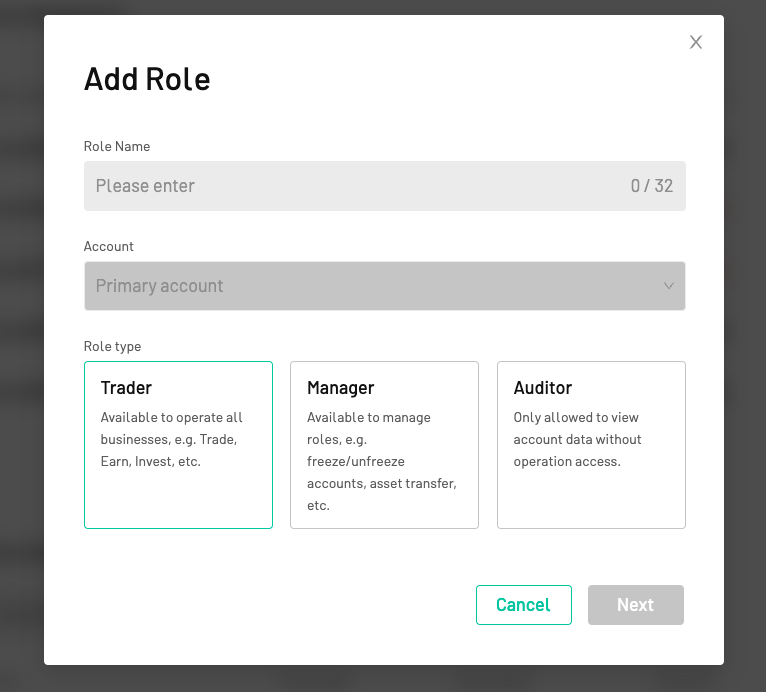This screenshot has height=692, width=766.
Task: Close the Add Role dialog
Action: (x=696, y=42)
